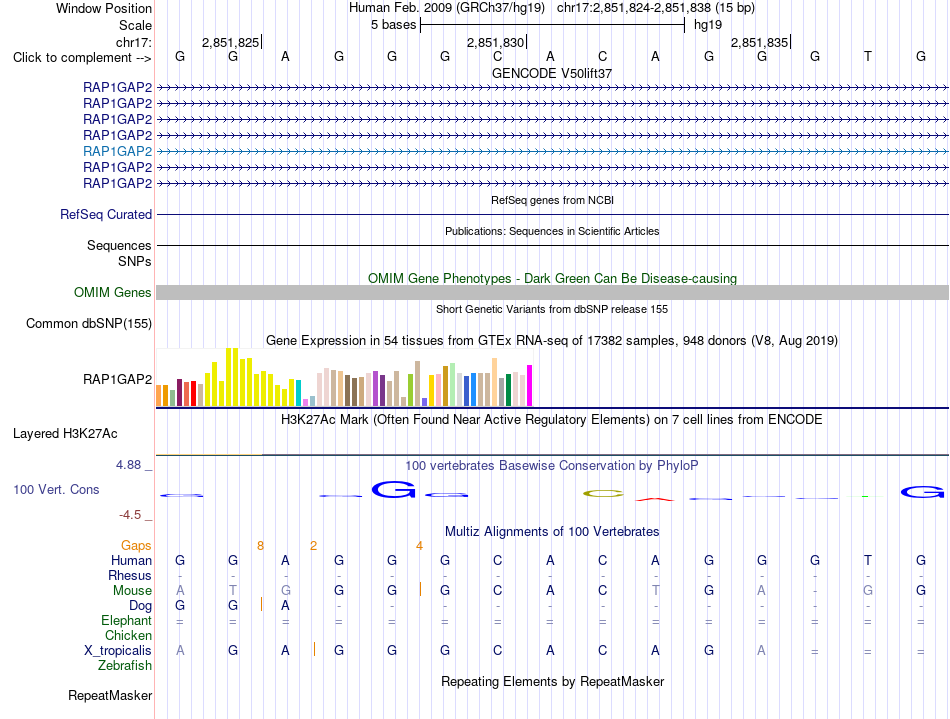The width and height of the screenshot is (950, 719).
Task: Click the red A in the PhyloP logo
Action: click(655, 499)
